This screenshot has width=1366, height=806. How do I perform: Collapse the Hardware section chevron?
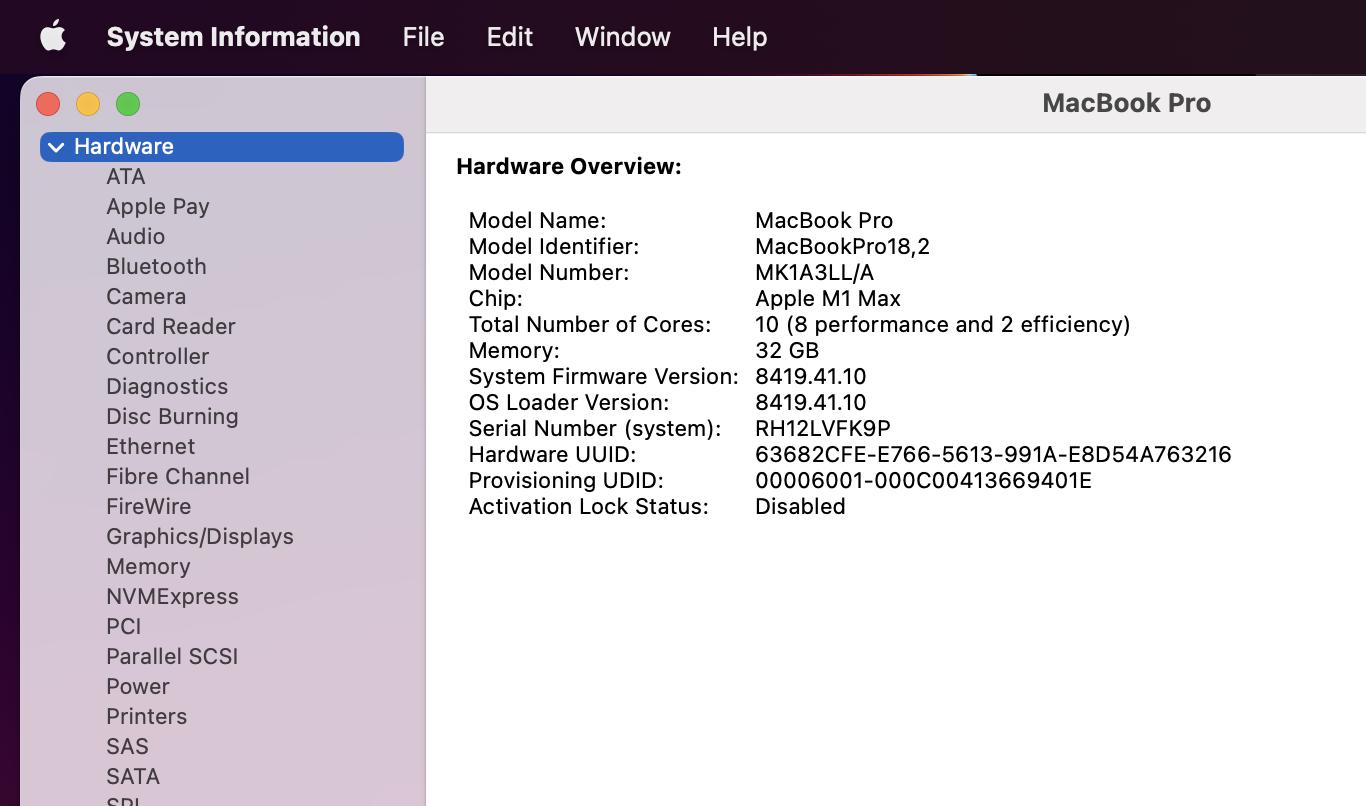(56, 147)
